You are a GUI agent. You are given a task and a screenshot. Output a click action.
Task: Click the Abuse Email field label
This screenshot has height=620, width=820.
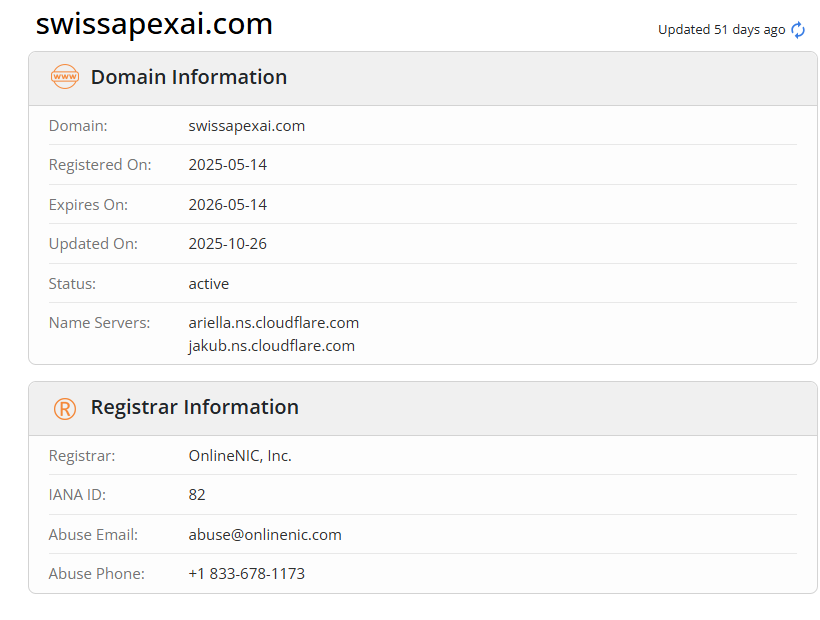click(x=93, y=535)
